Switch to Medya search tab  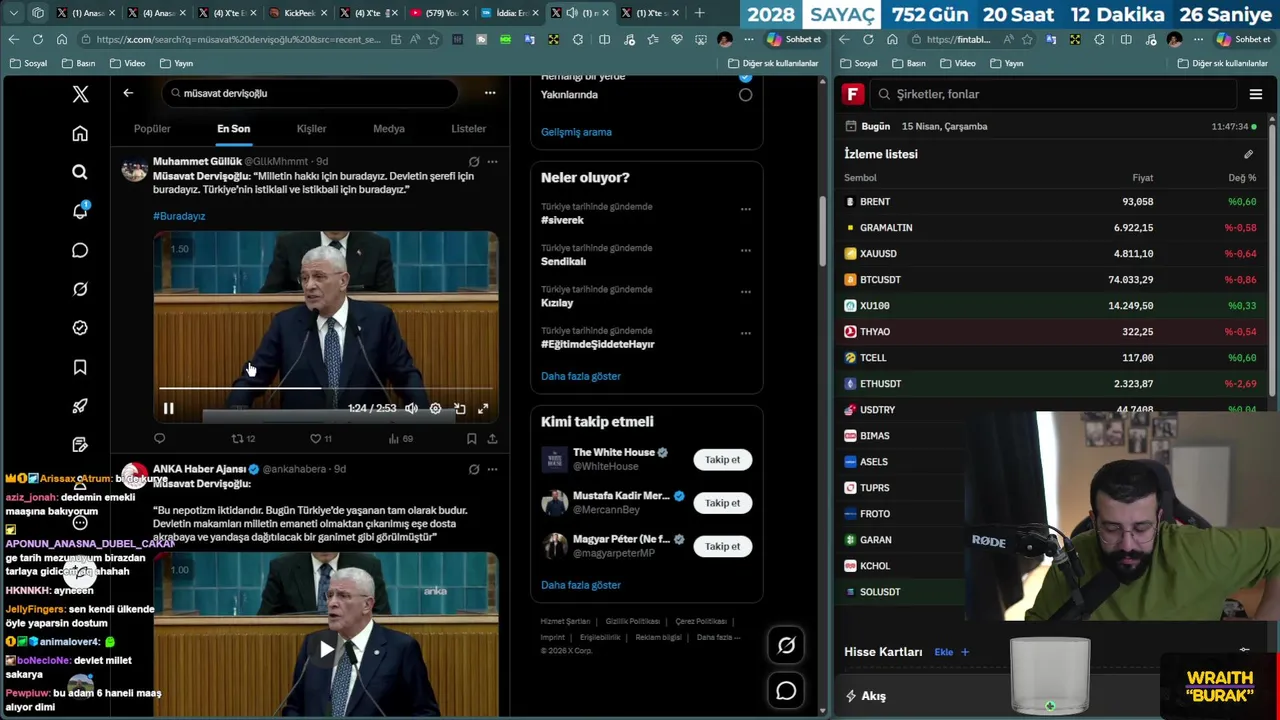coord(389,128)
